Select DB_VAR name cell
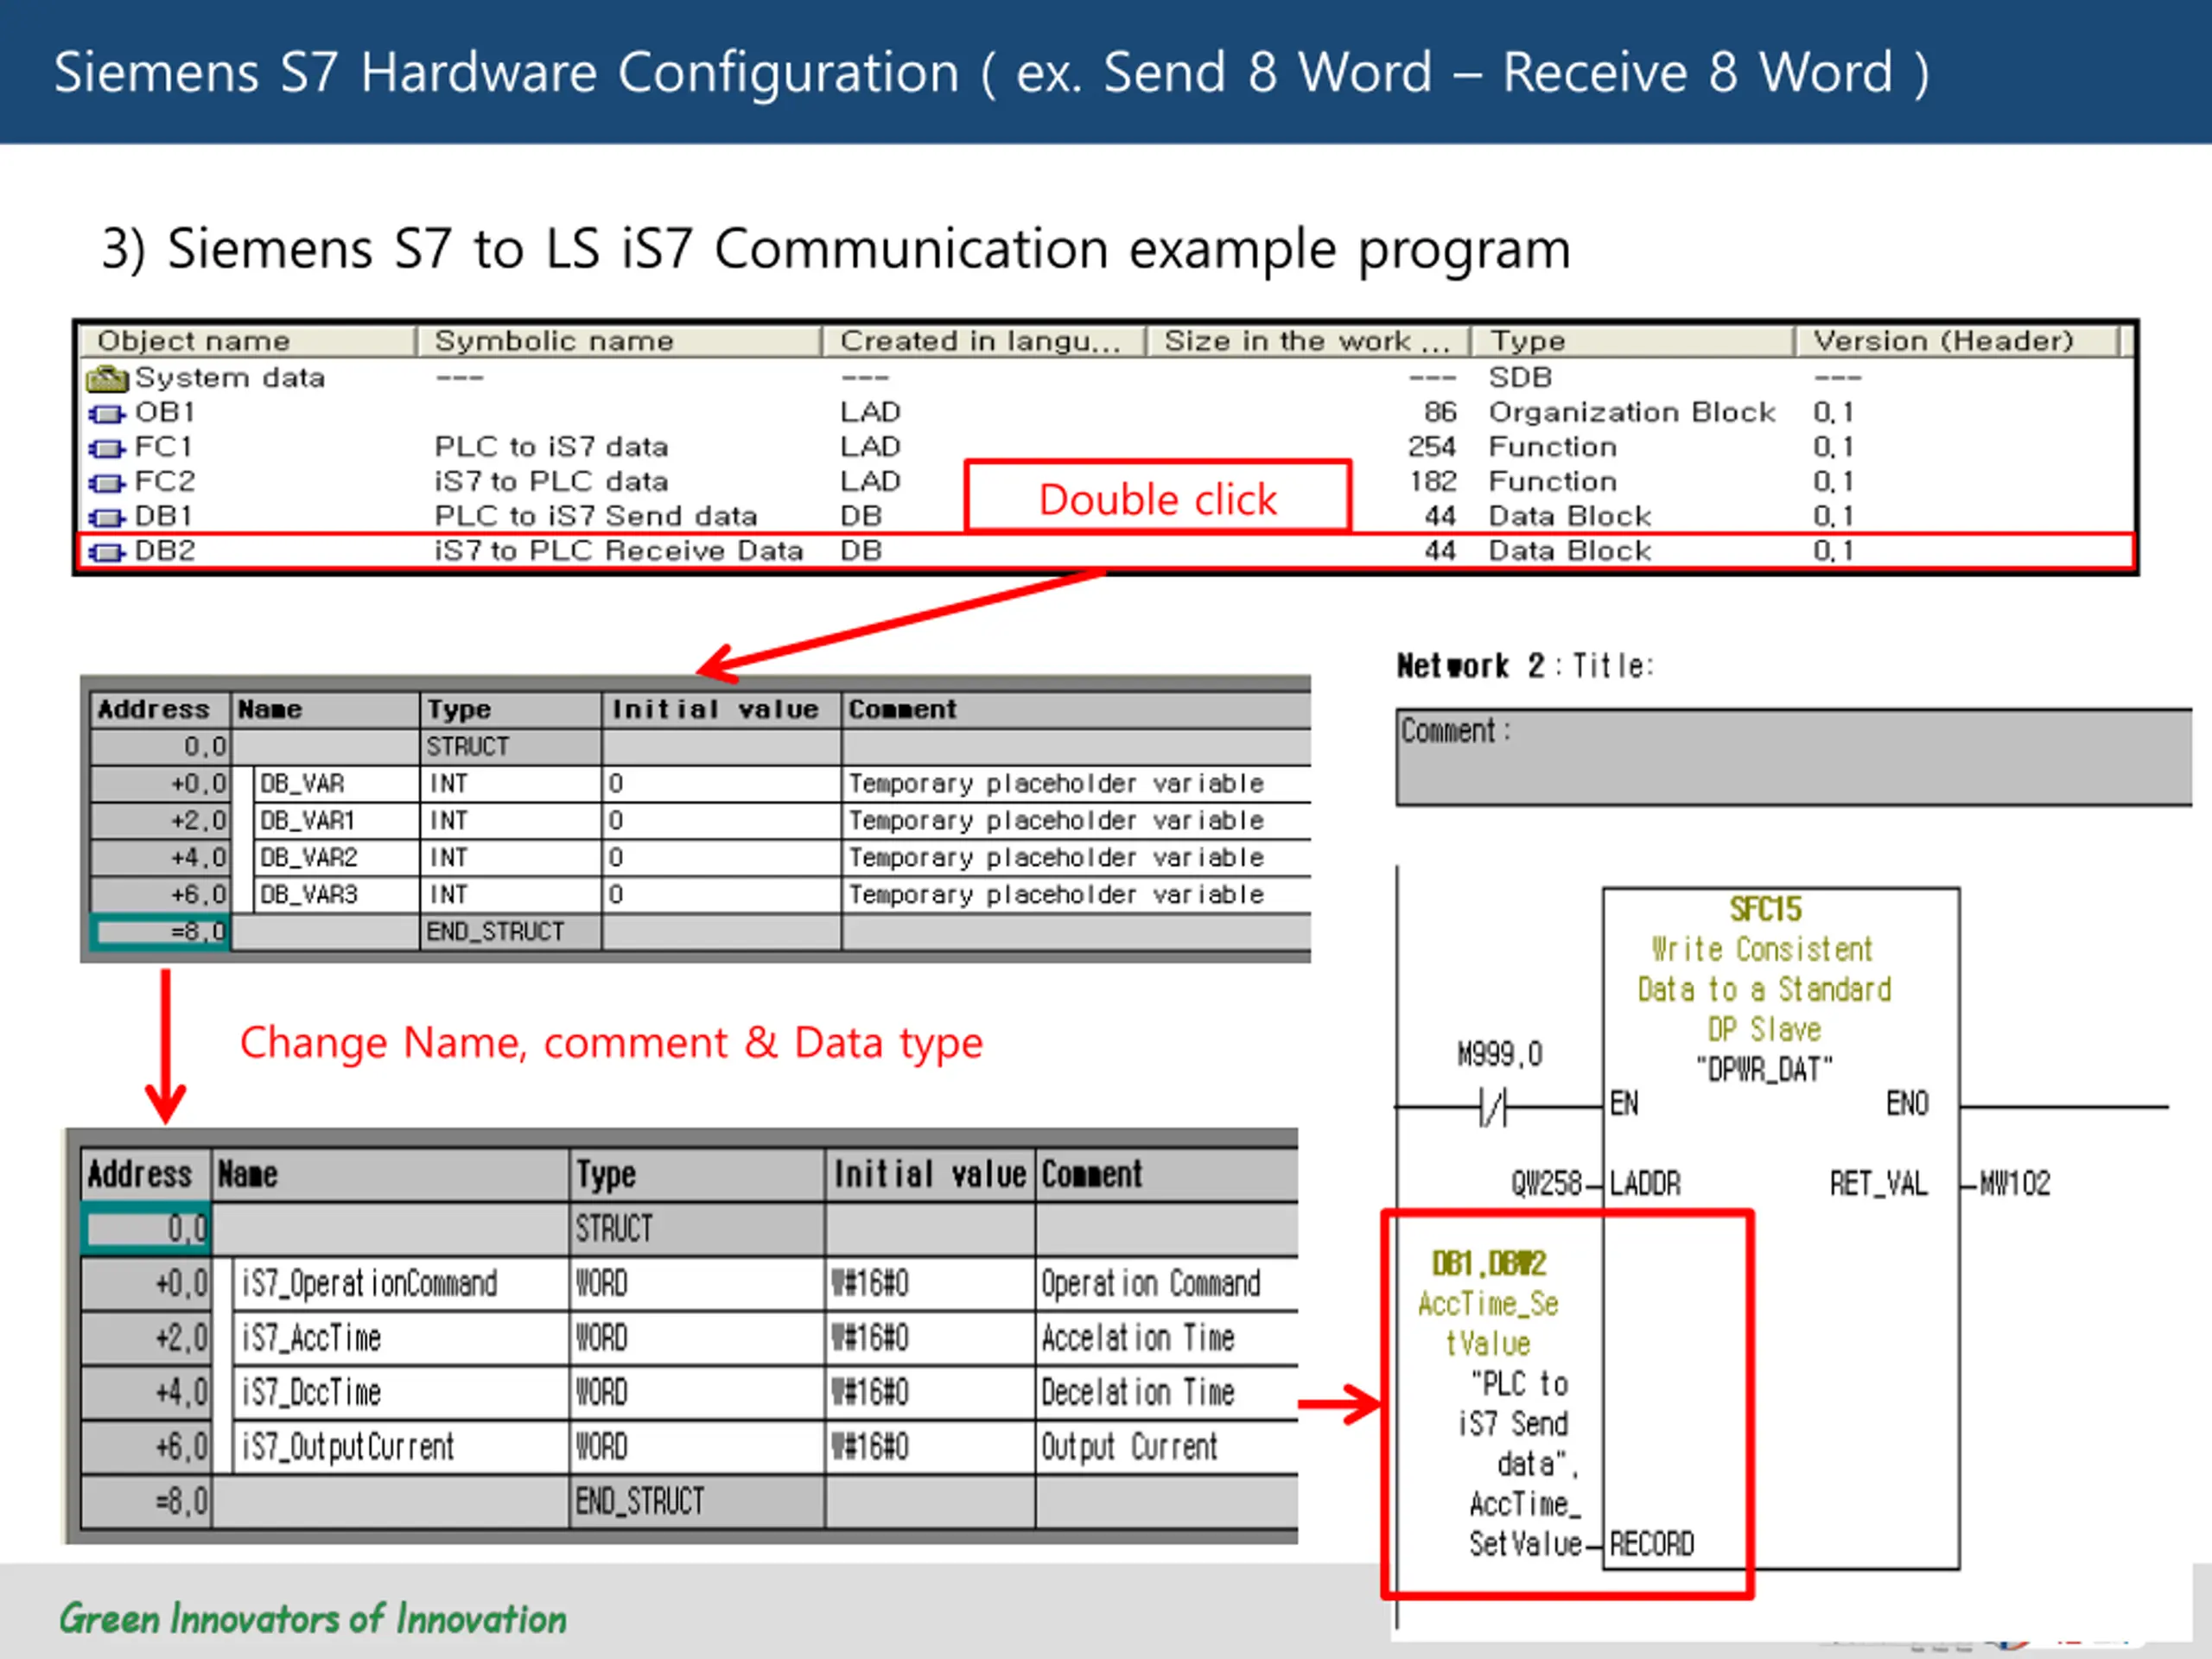Screen dimensions: 2212x1659 tap(337, 784)
